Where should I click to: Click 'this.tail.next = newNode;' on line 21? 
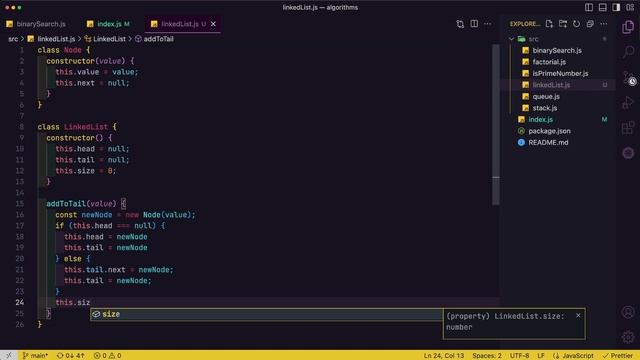(119, 270)
